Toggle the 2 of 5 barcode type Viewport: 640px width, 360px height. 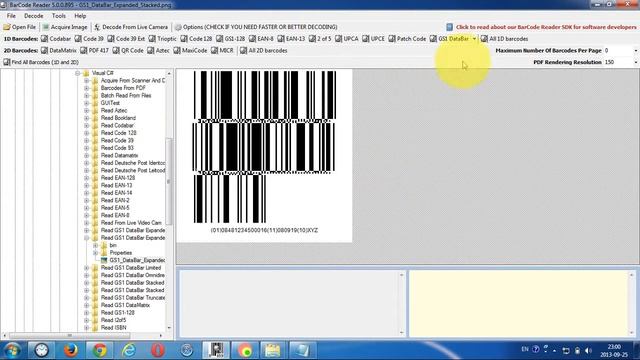tap(320, 39)
